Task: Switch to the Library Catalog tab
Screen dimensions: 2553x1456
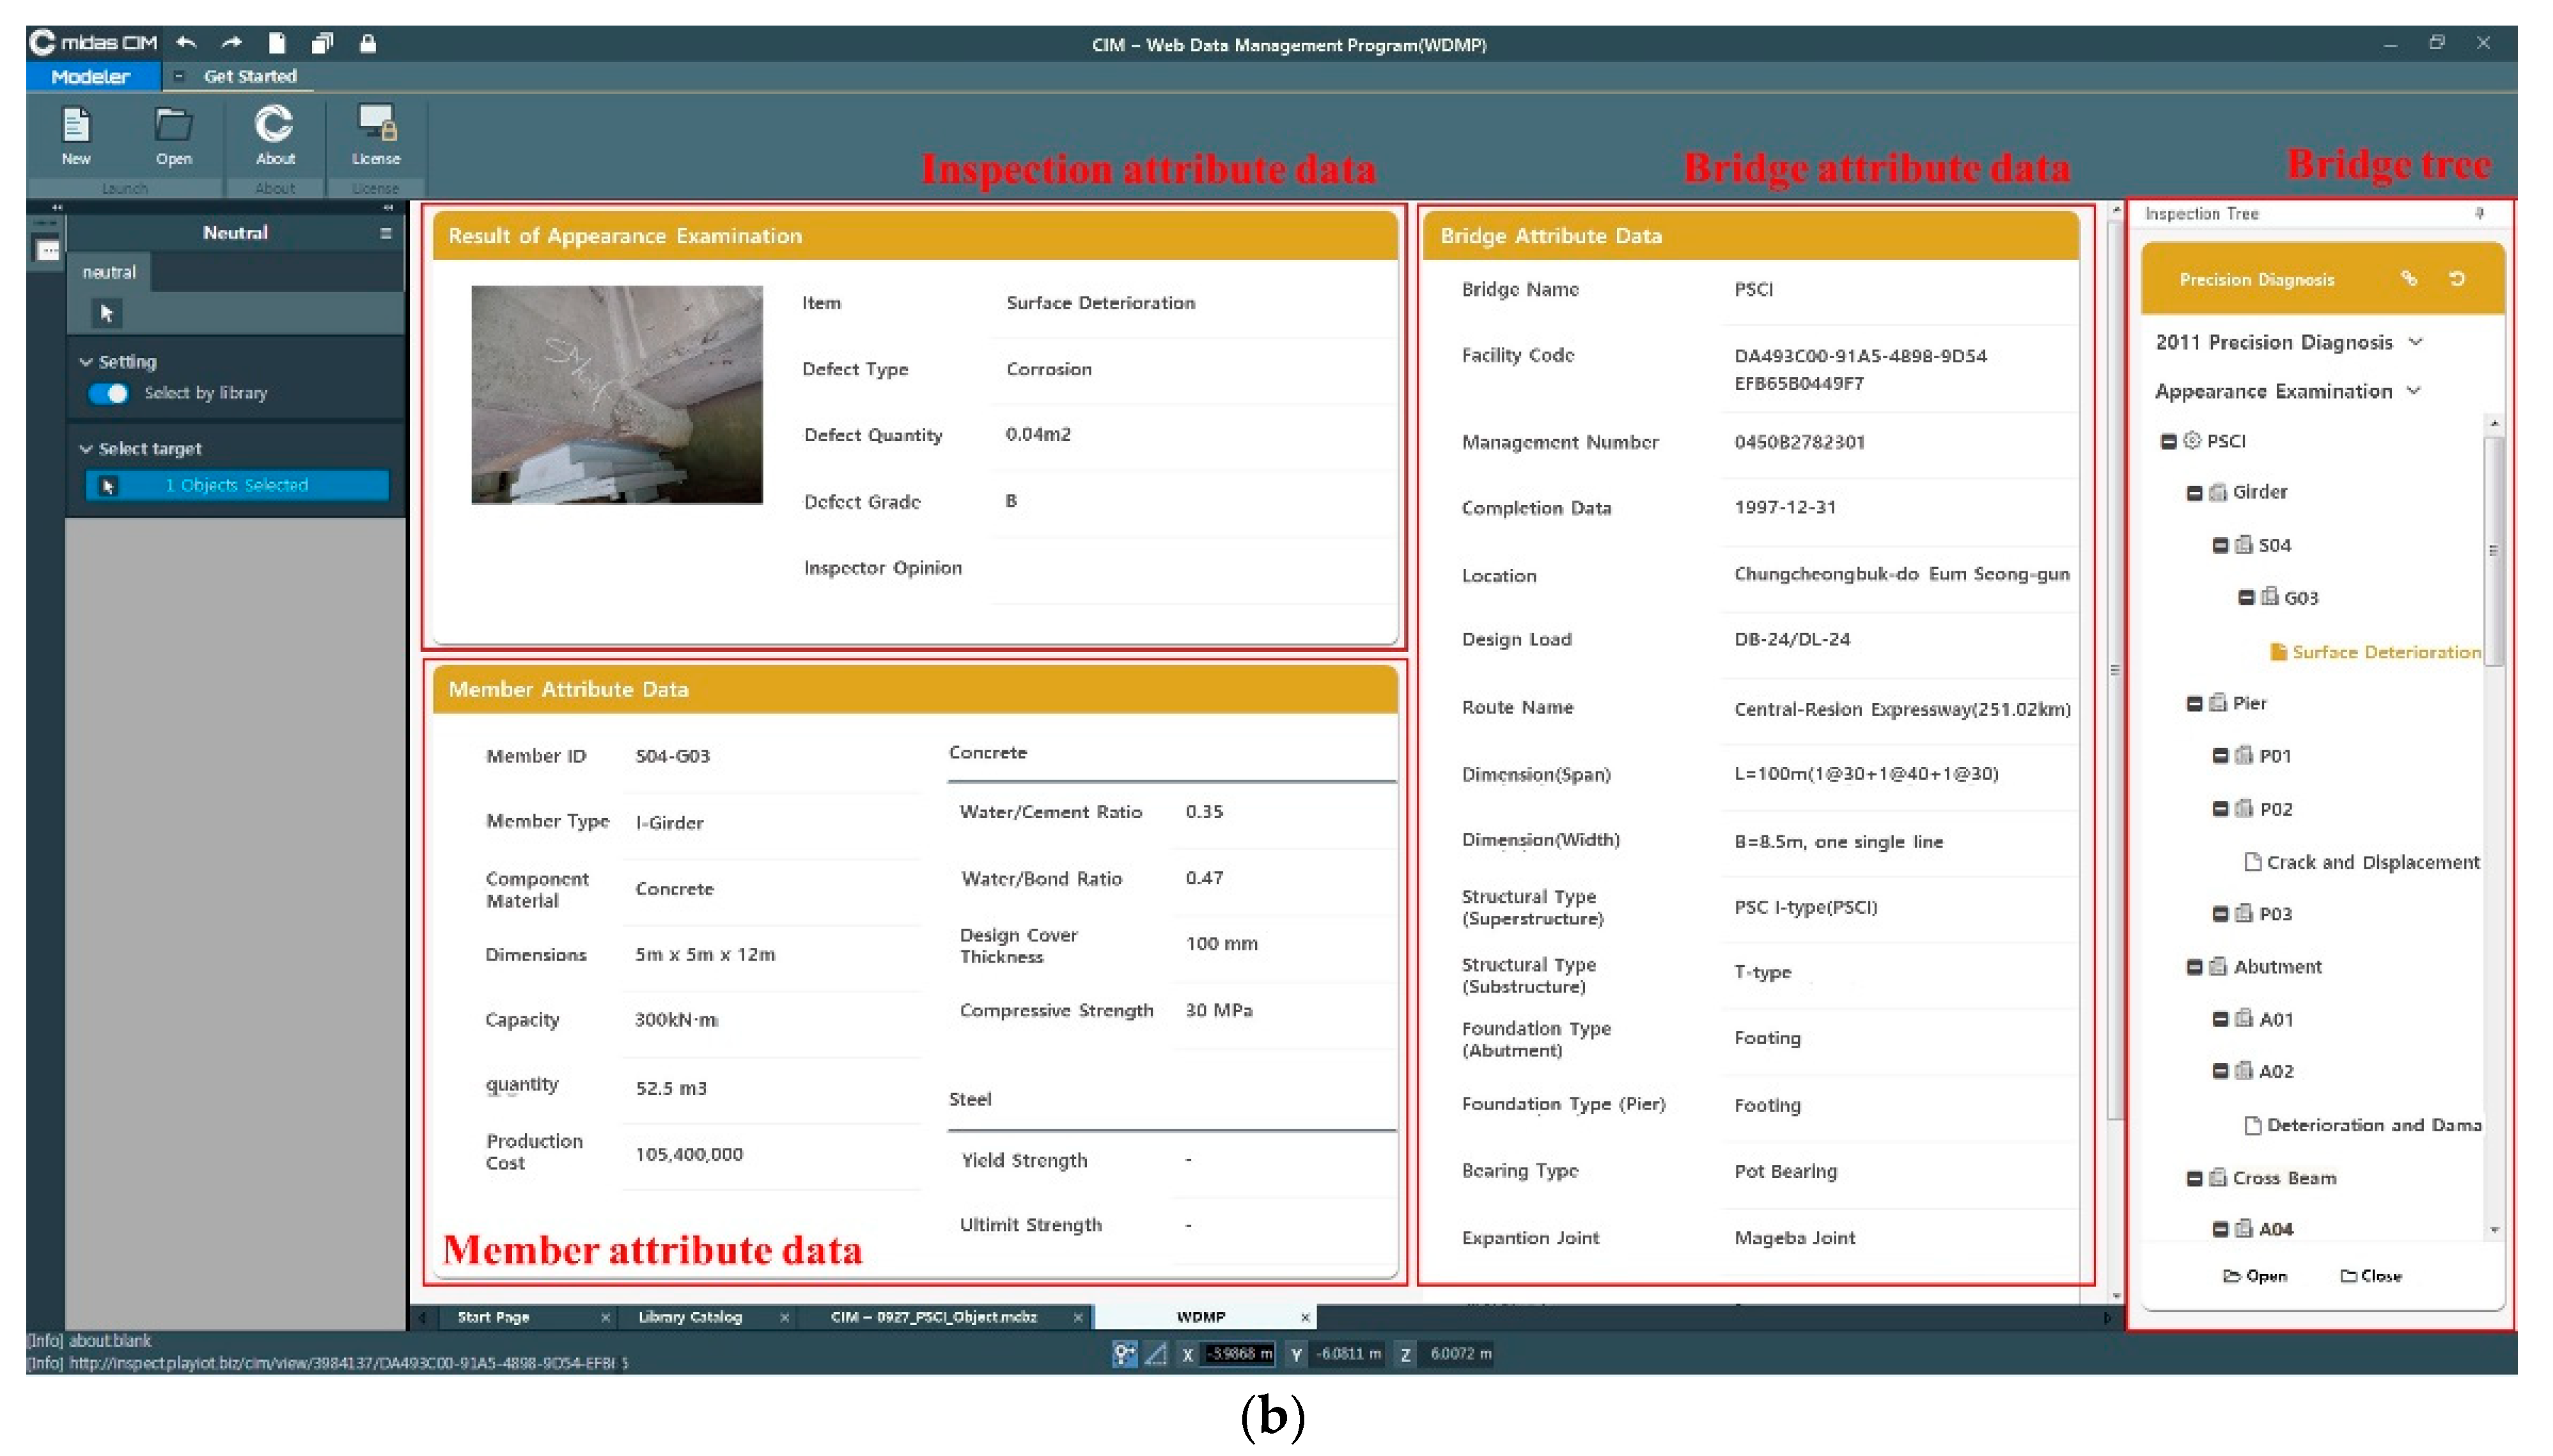Action: pyautogui.click(x=690, y=1317)
